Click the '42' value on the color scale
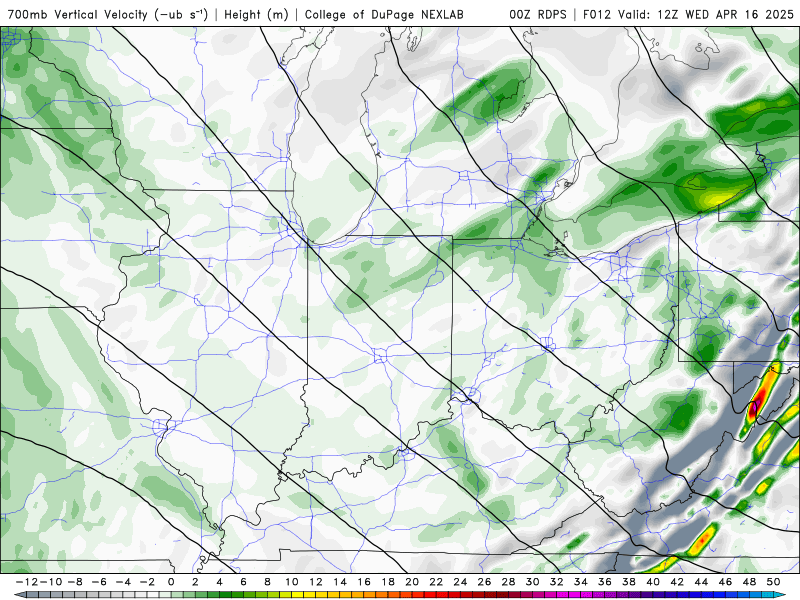 click(677, 582)
